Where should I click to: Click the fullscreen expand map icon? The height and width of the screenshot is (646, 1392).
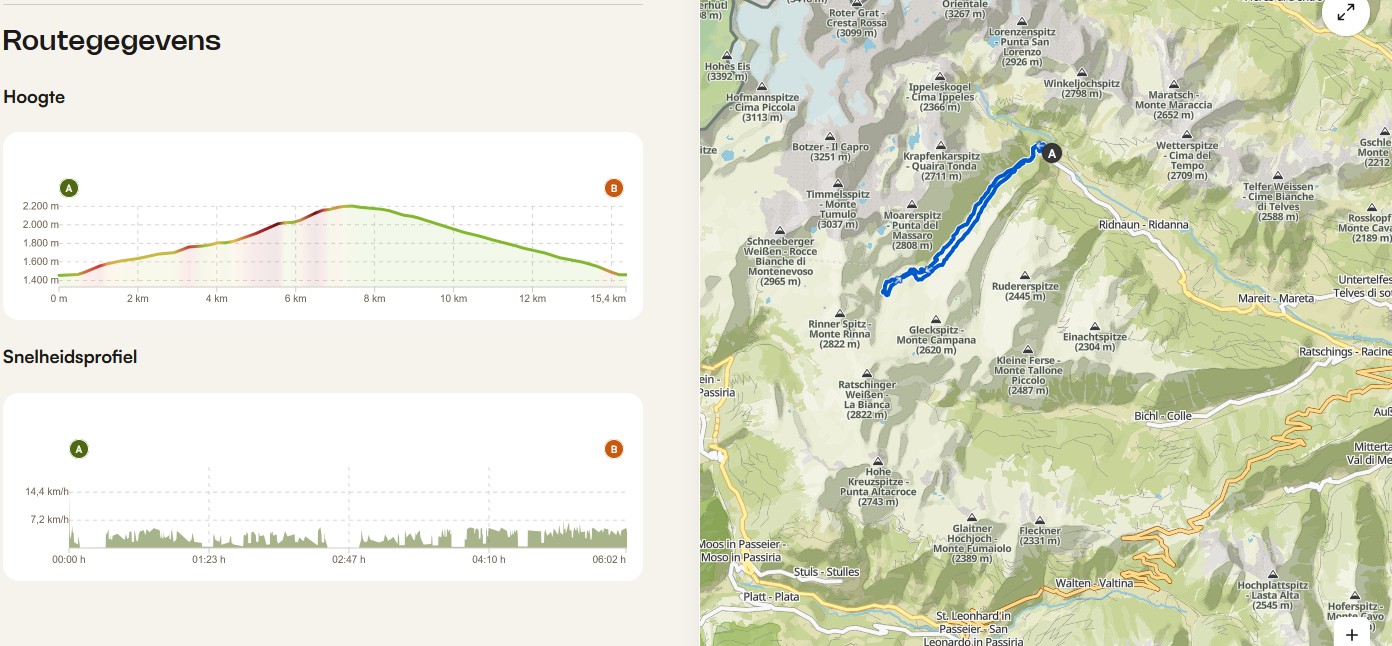(x=1346, y=13)
